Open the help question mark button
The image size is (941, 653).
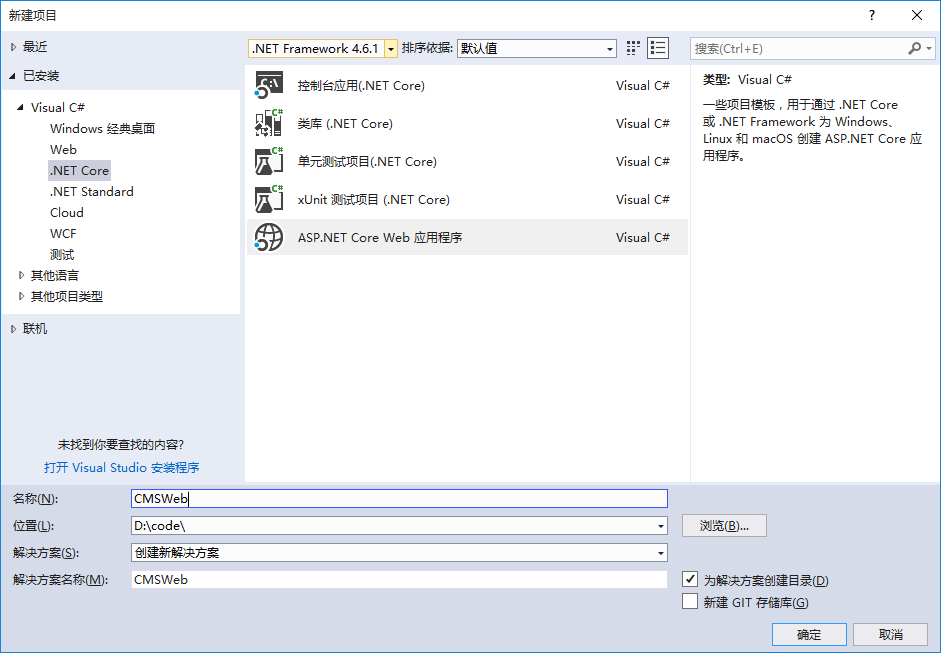pos(872,15)
